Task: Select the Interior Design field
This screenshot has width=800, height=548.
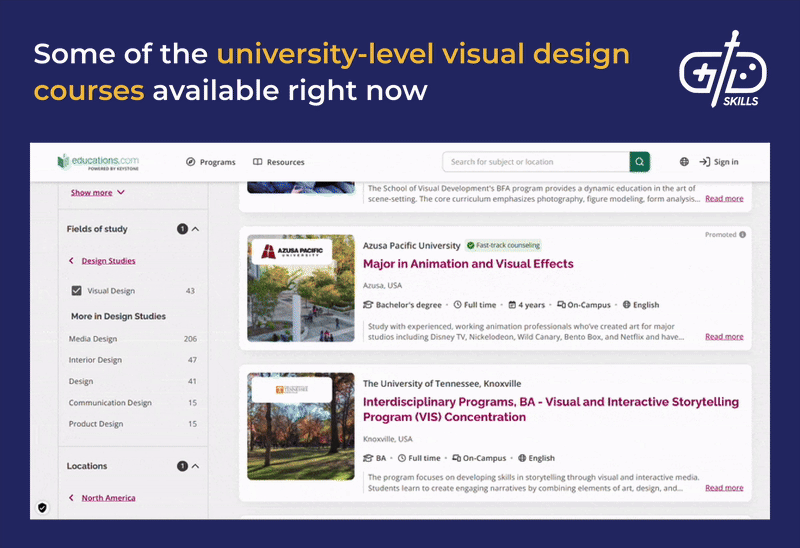Action: 133,360
